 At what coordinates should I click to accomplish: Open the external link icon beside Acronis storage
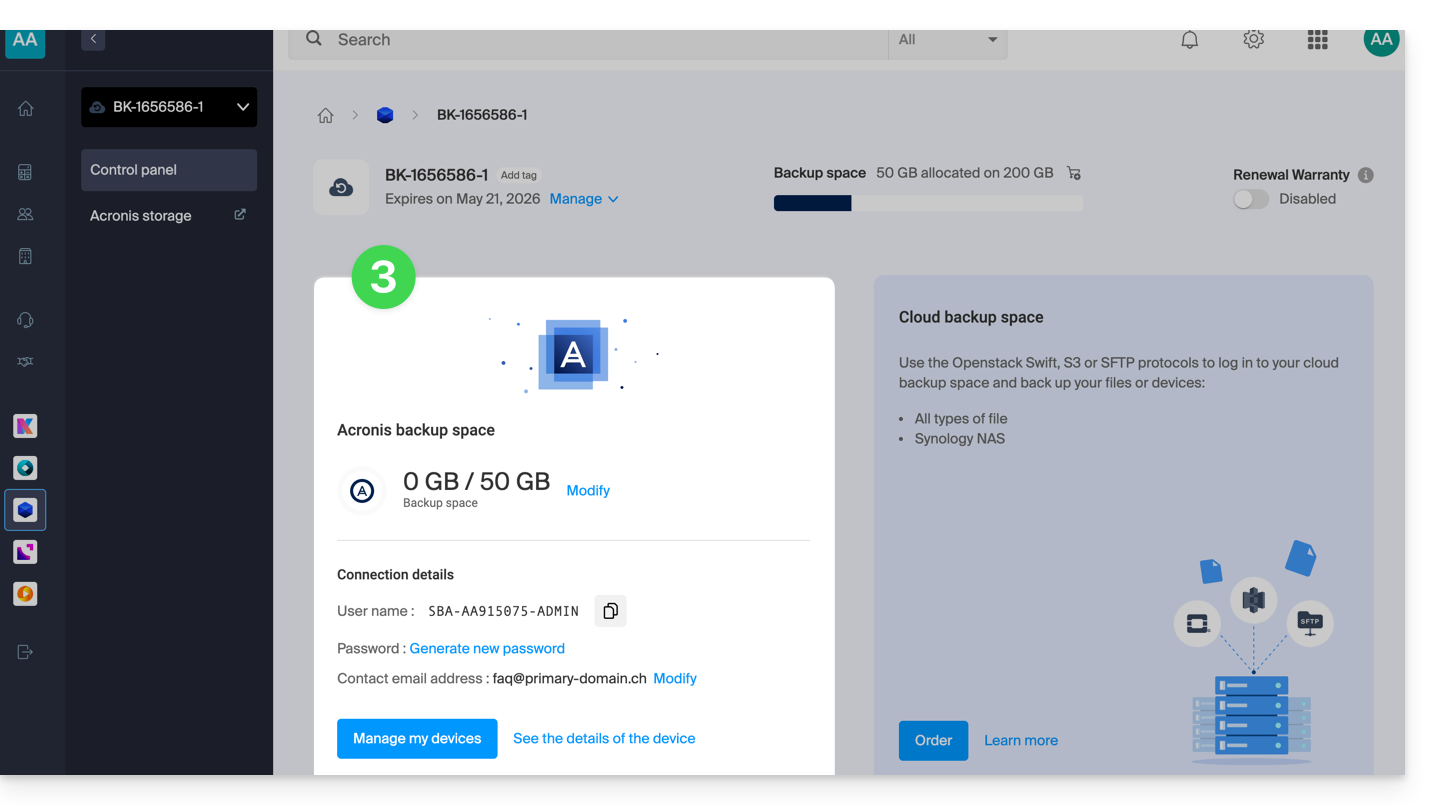[x=240, y=215]
